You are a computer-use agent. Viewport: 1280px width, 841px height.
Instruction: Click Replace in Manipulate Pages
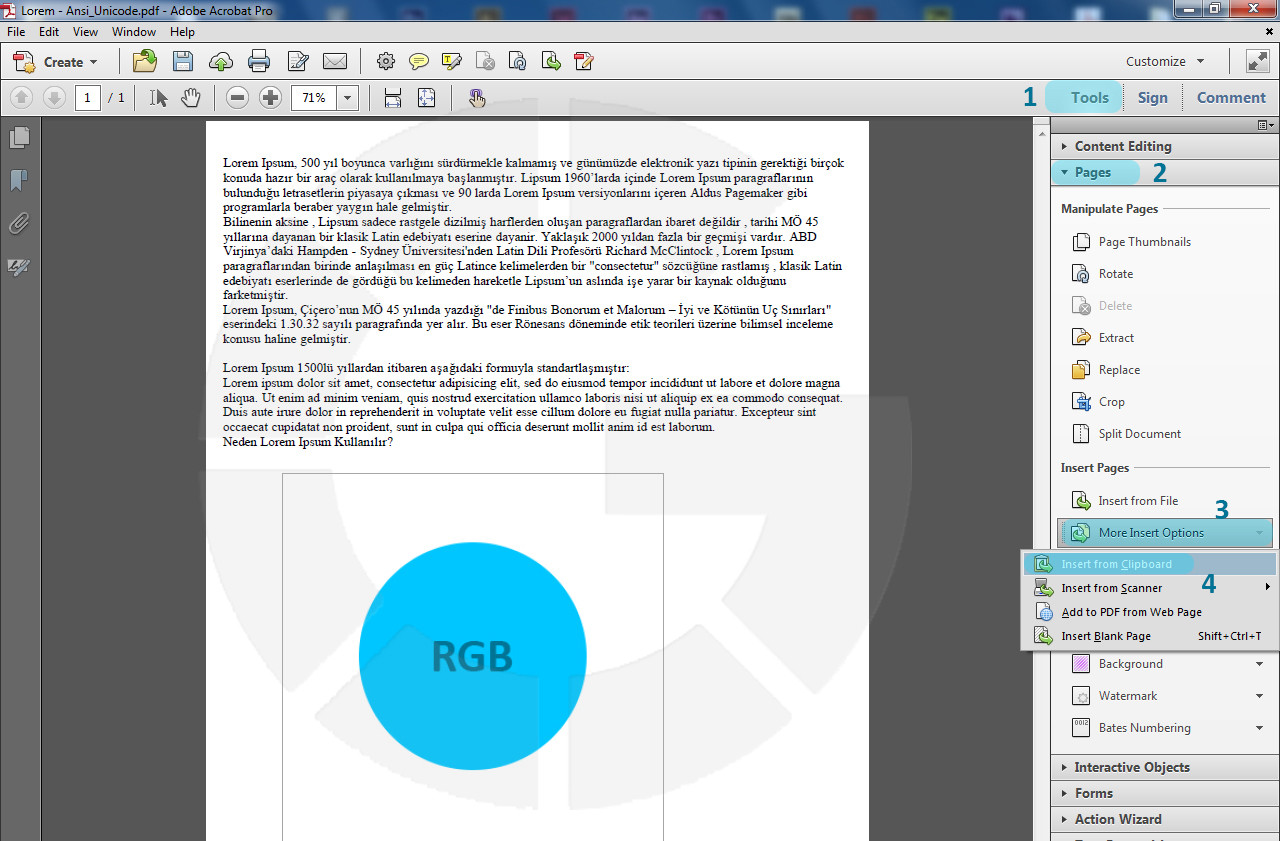coord(1106,370)
